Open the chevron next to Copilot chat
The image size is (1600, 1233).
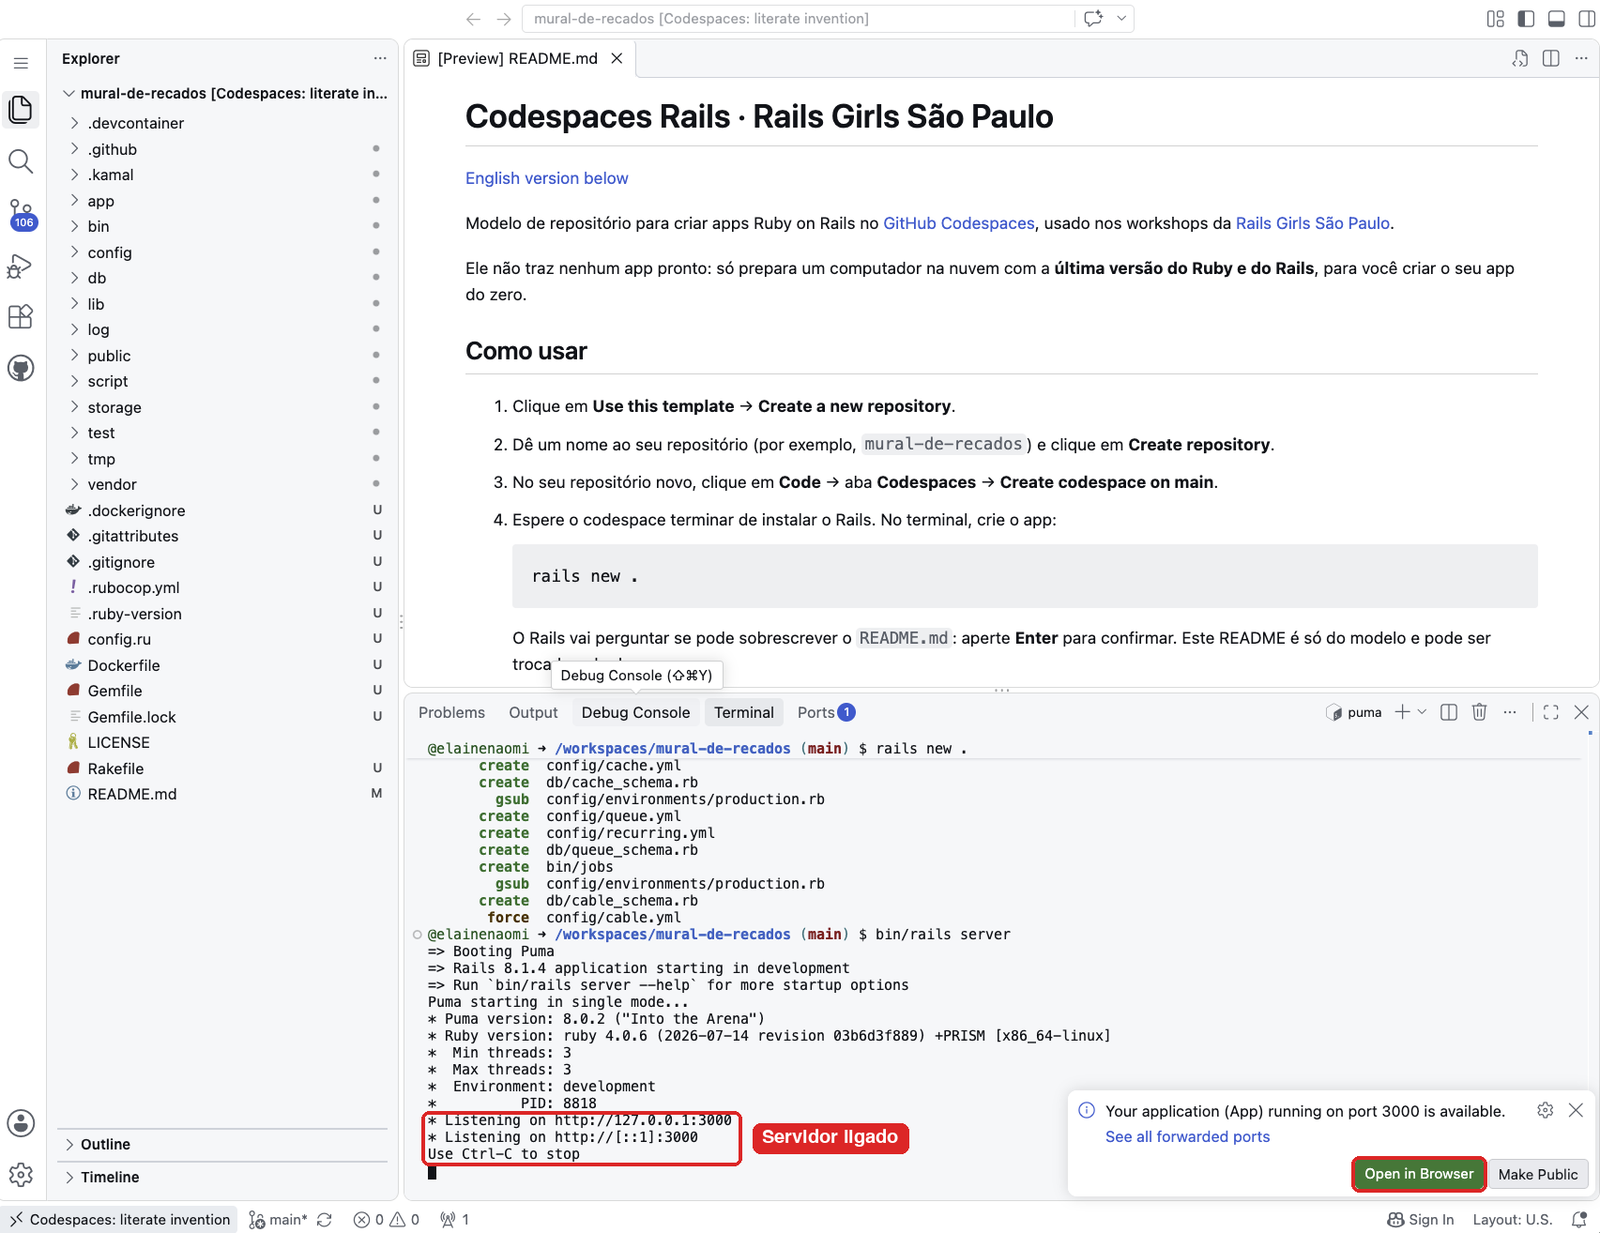click(1122, 18)
